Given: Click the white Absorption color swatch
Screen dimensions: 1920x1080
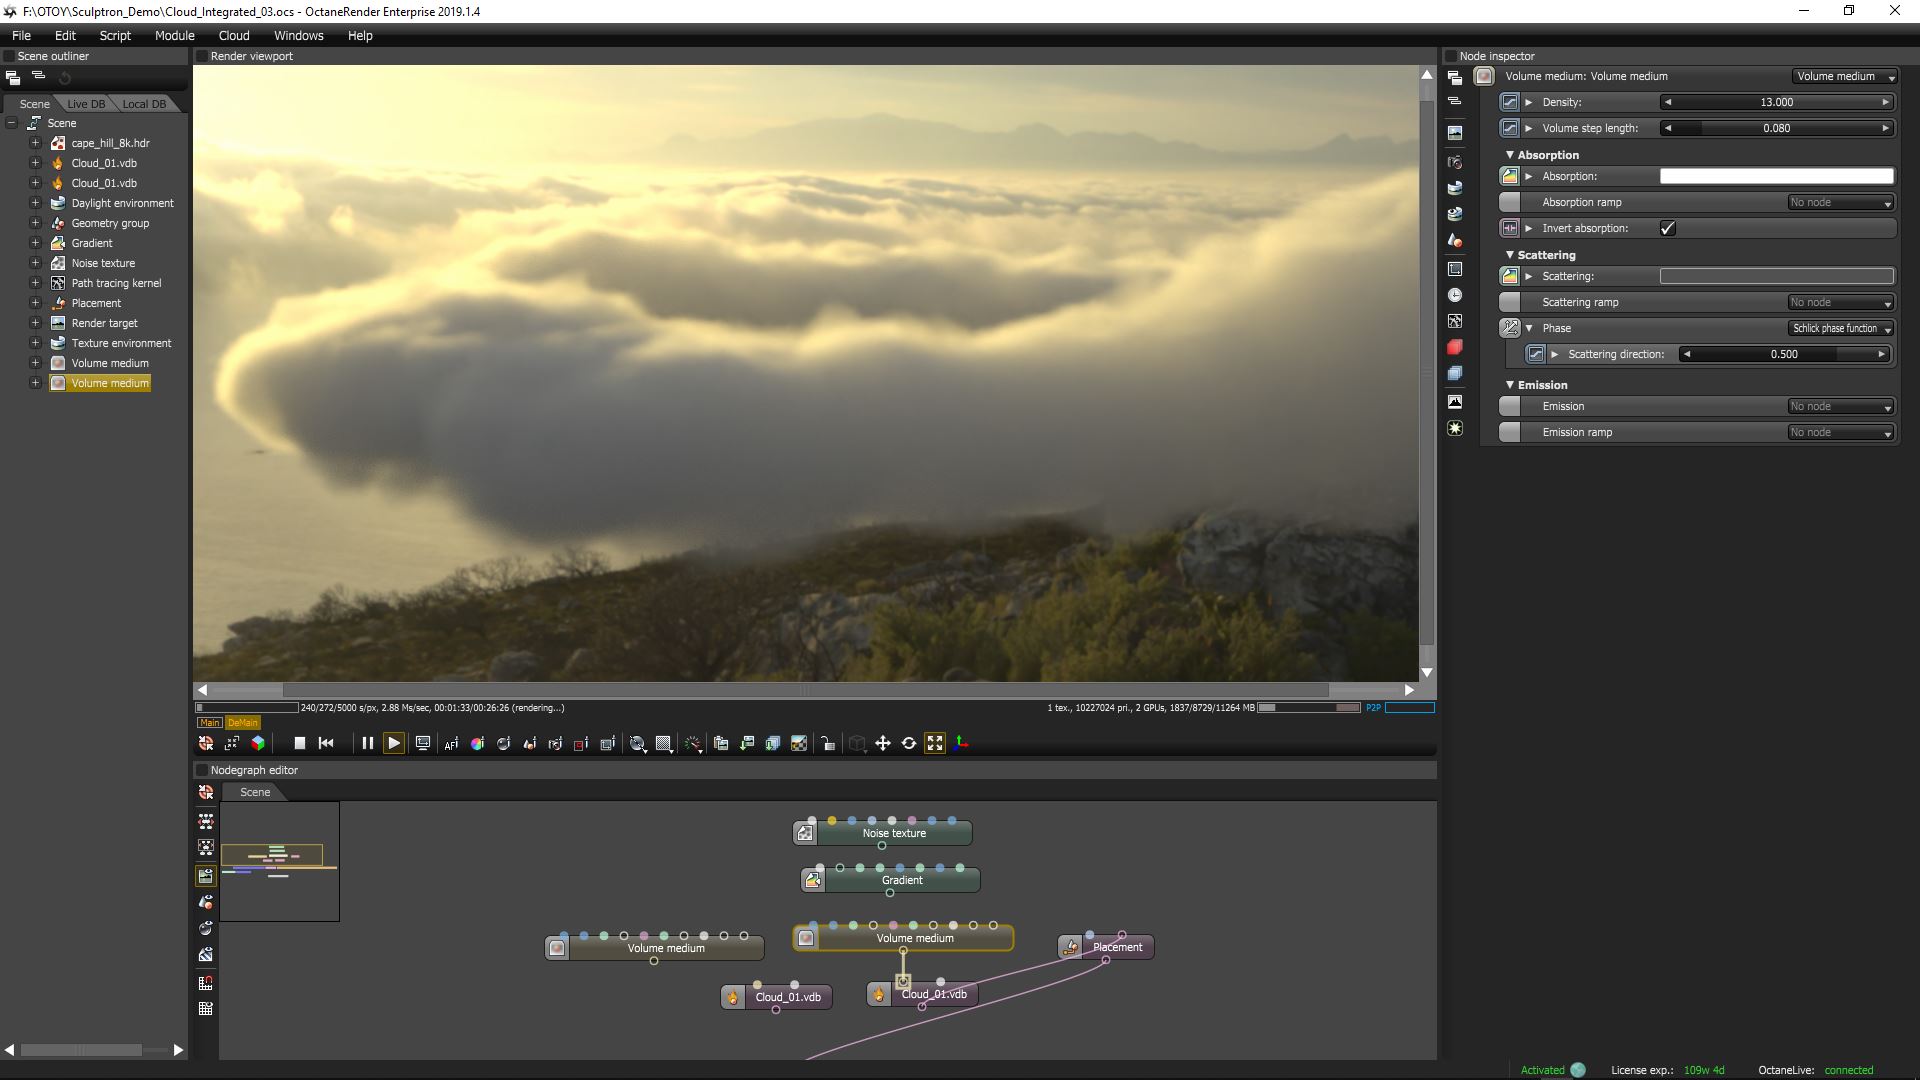Looking at the screenshot, I should [x=1776, y=176].
